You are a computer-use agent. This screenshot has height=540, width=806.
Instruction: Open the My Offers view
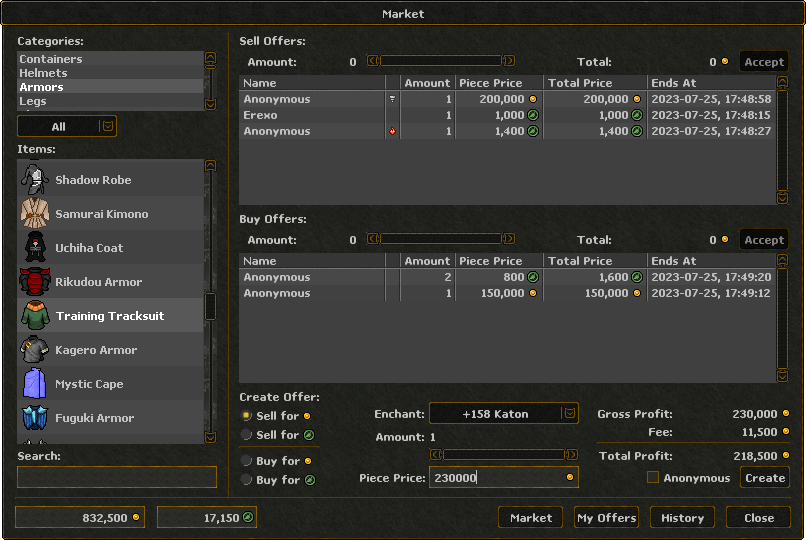click(x=608, y=518)
